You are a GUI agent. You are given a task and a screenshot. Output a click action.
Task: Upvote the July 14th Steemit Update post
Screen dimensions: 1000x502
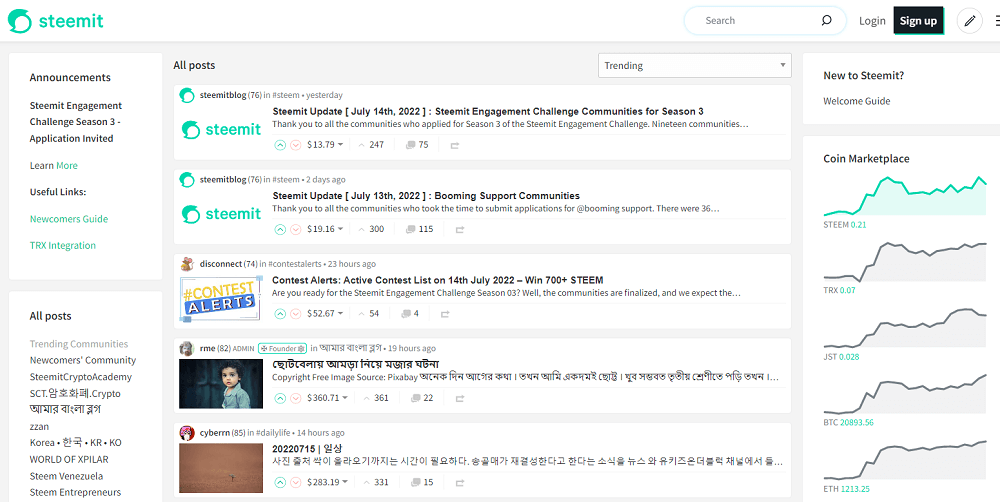point(280,145)
